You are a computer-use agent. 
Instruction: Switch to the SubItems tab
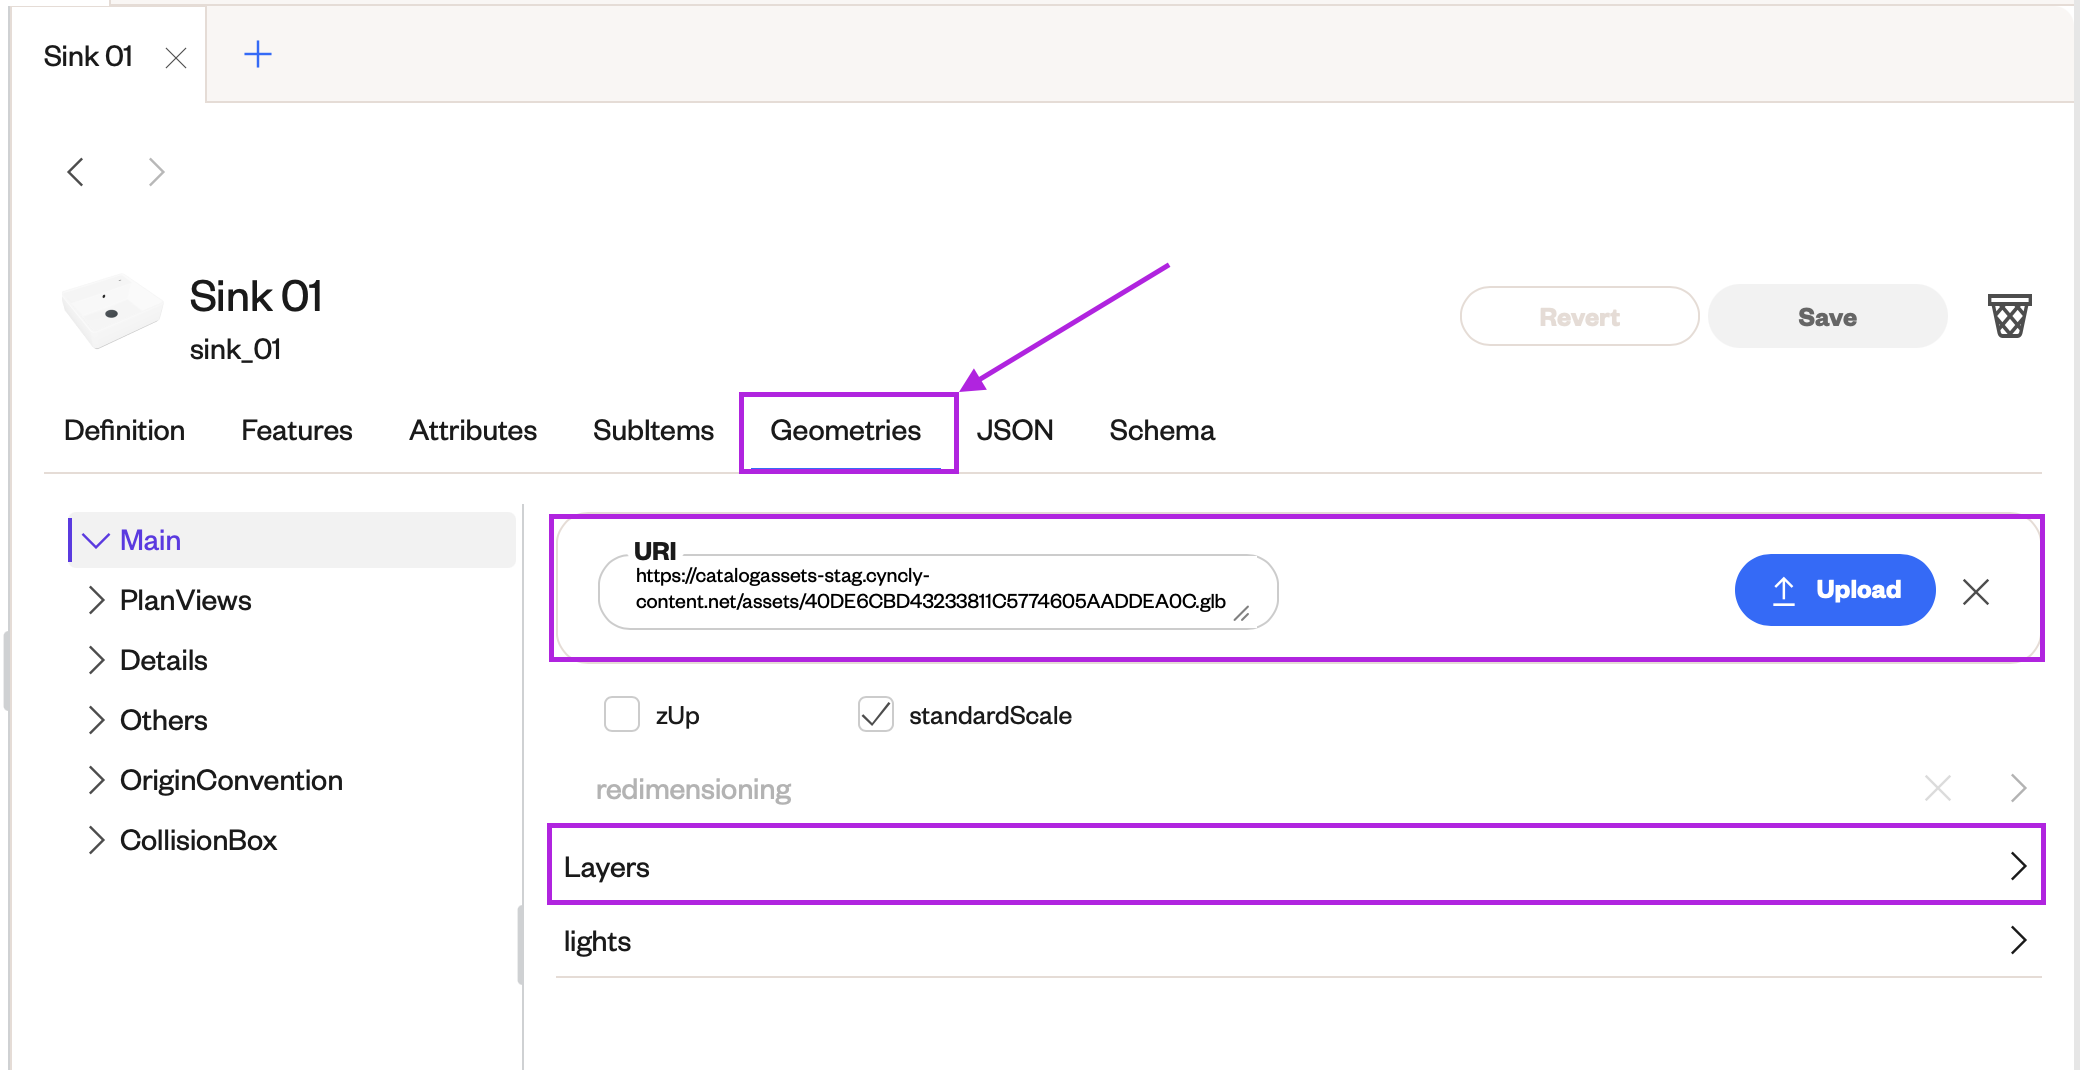[653, 430]
